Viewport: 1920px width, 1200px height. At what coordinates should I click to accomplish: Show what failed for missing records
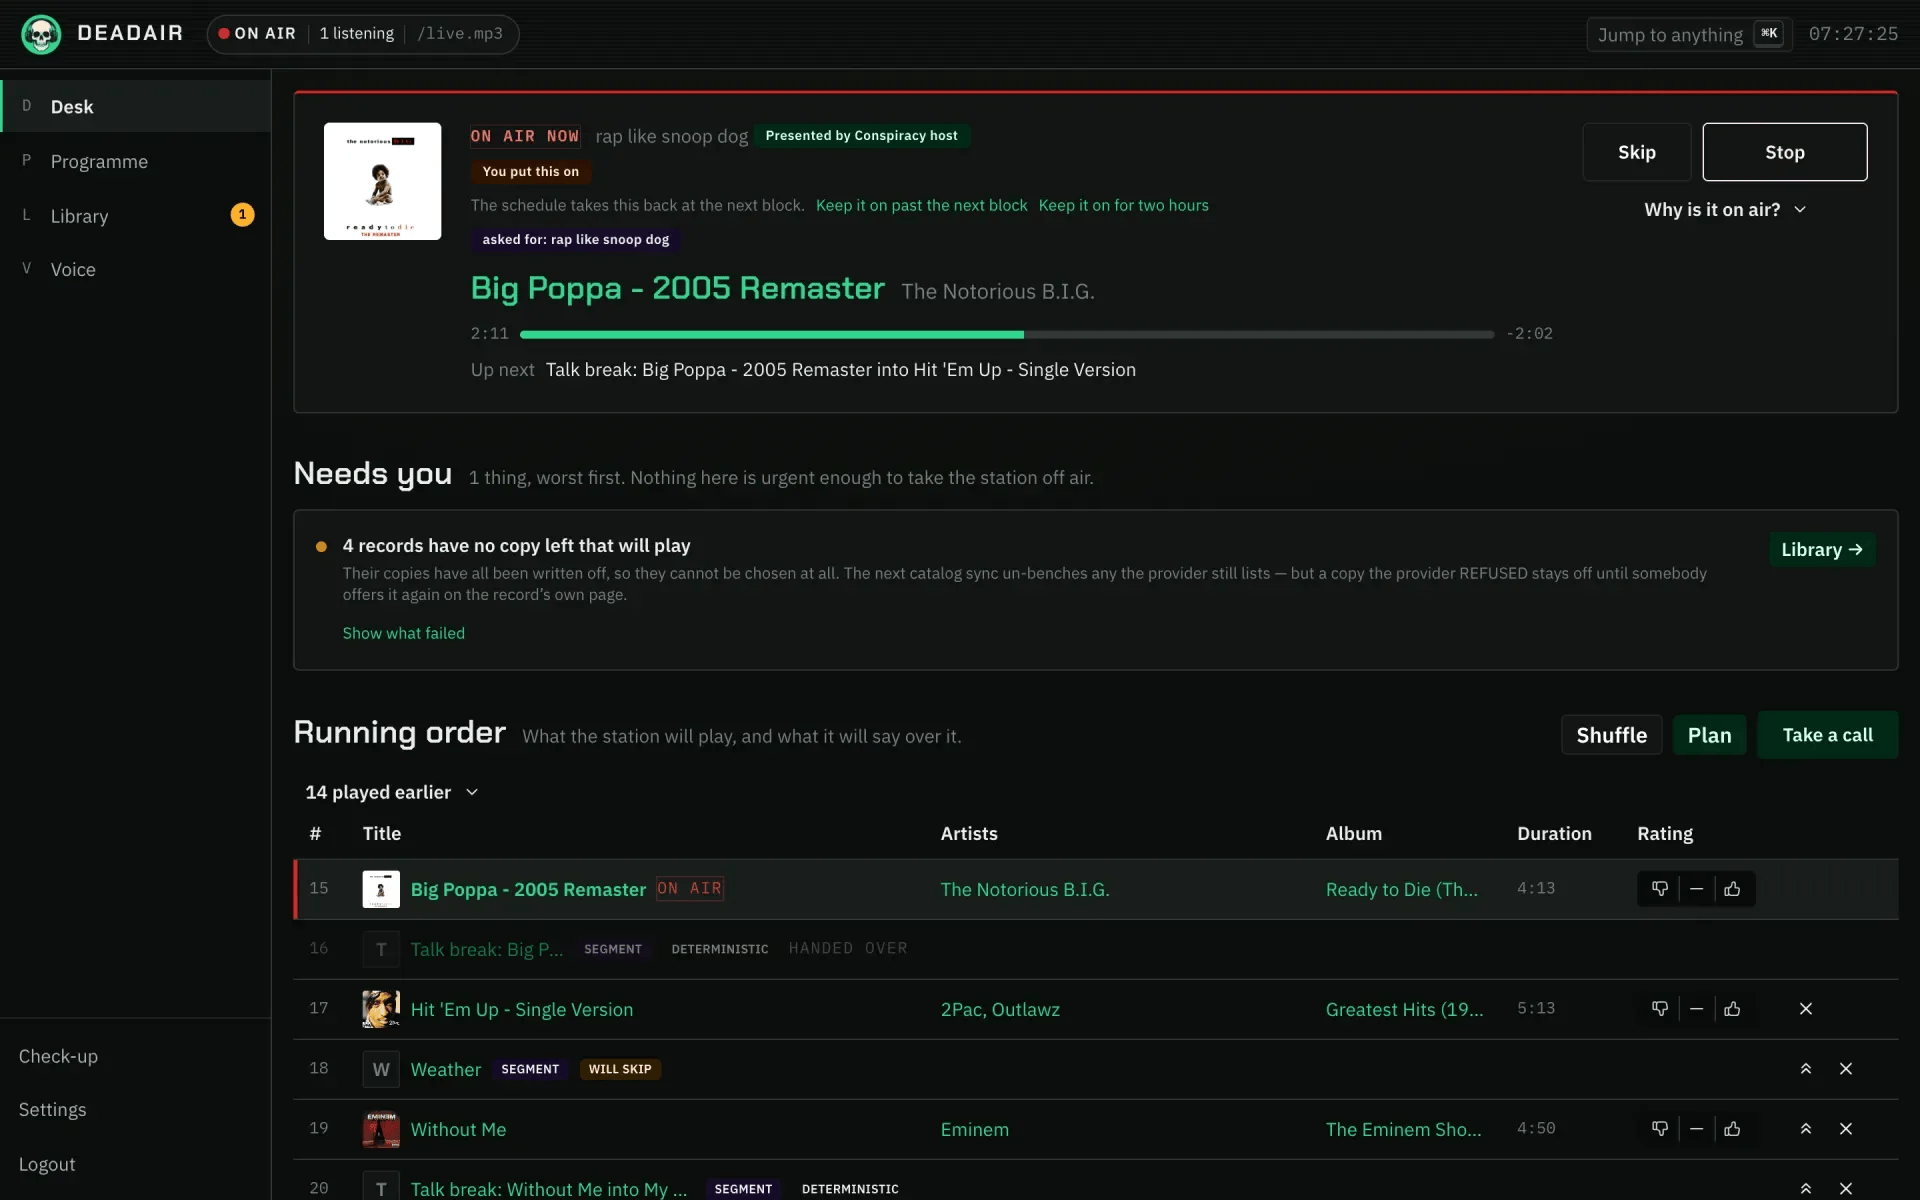tap(404, 633)
